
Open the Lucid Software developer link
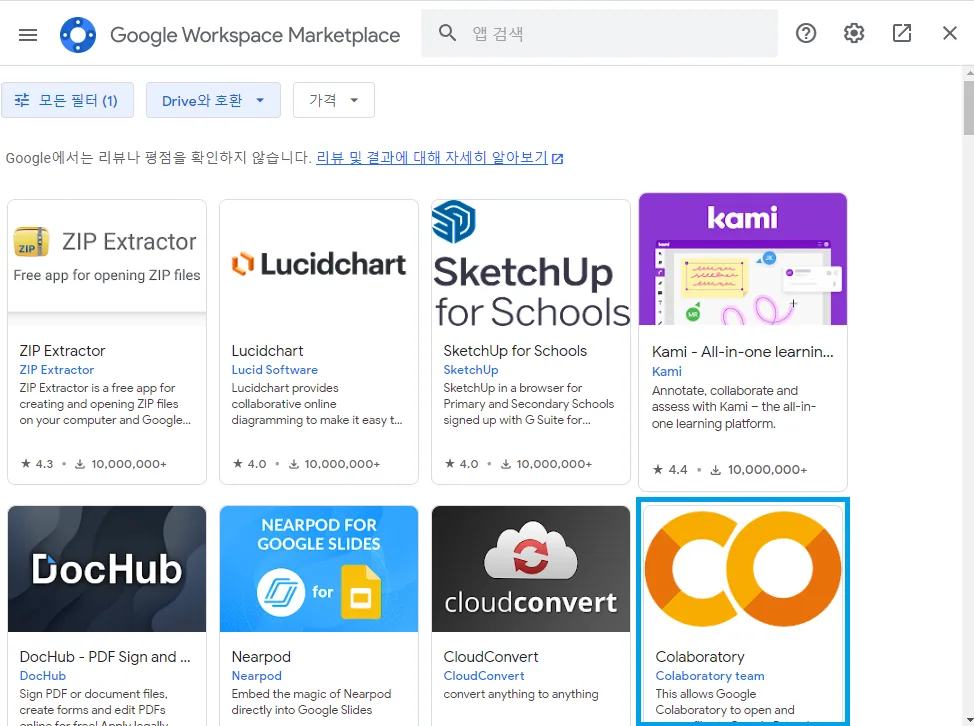tap(275, 370)
